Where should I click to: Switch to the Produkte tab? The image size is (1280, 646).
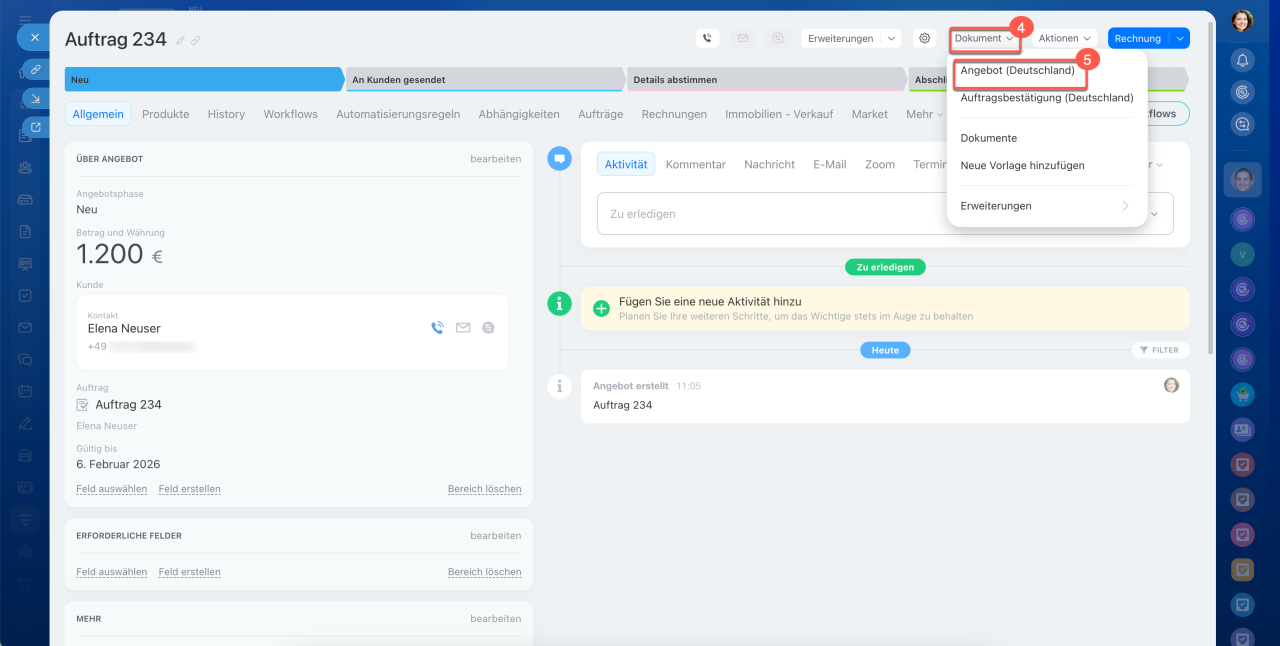pos(165,114)
